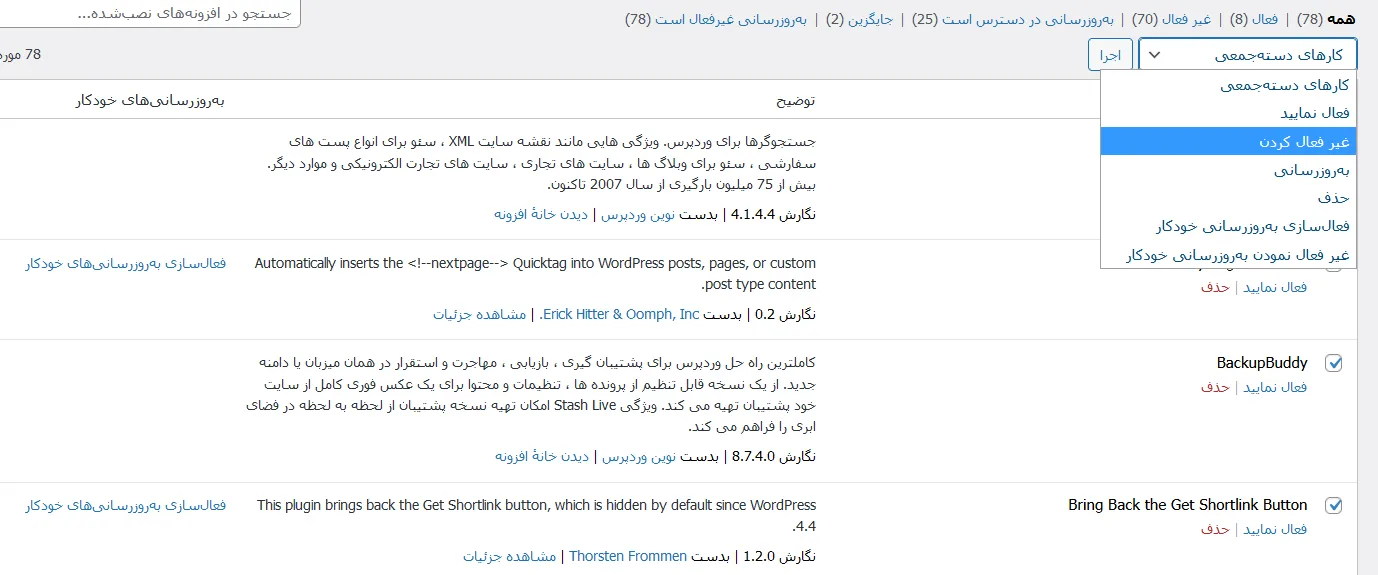Activate BackupBuddy with 'فعال نمایید'
The width and height of the screenshot is (1378, 575).
click(1274, 387)
